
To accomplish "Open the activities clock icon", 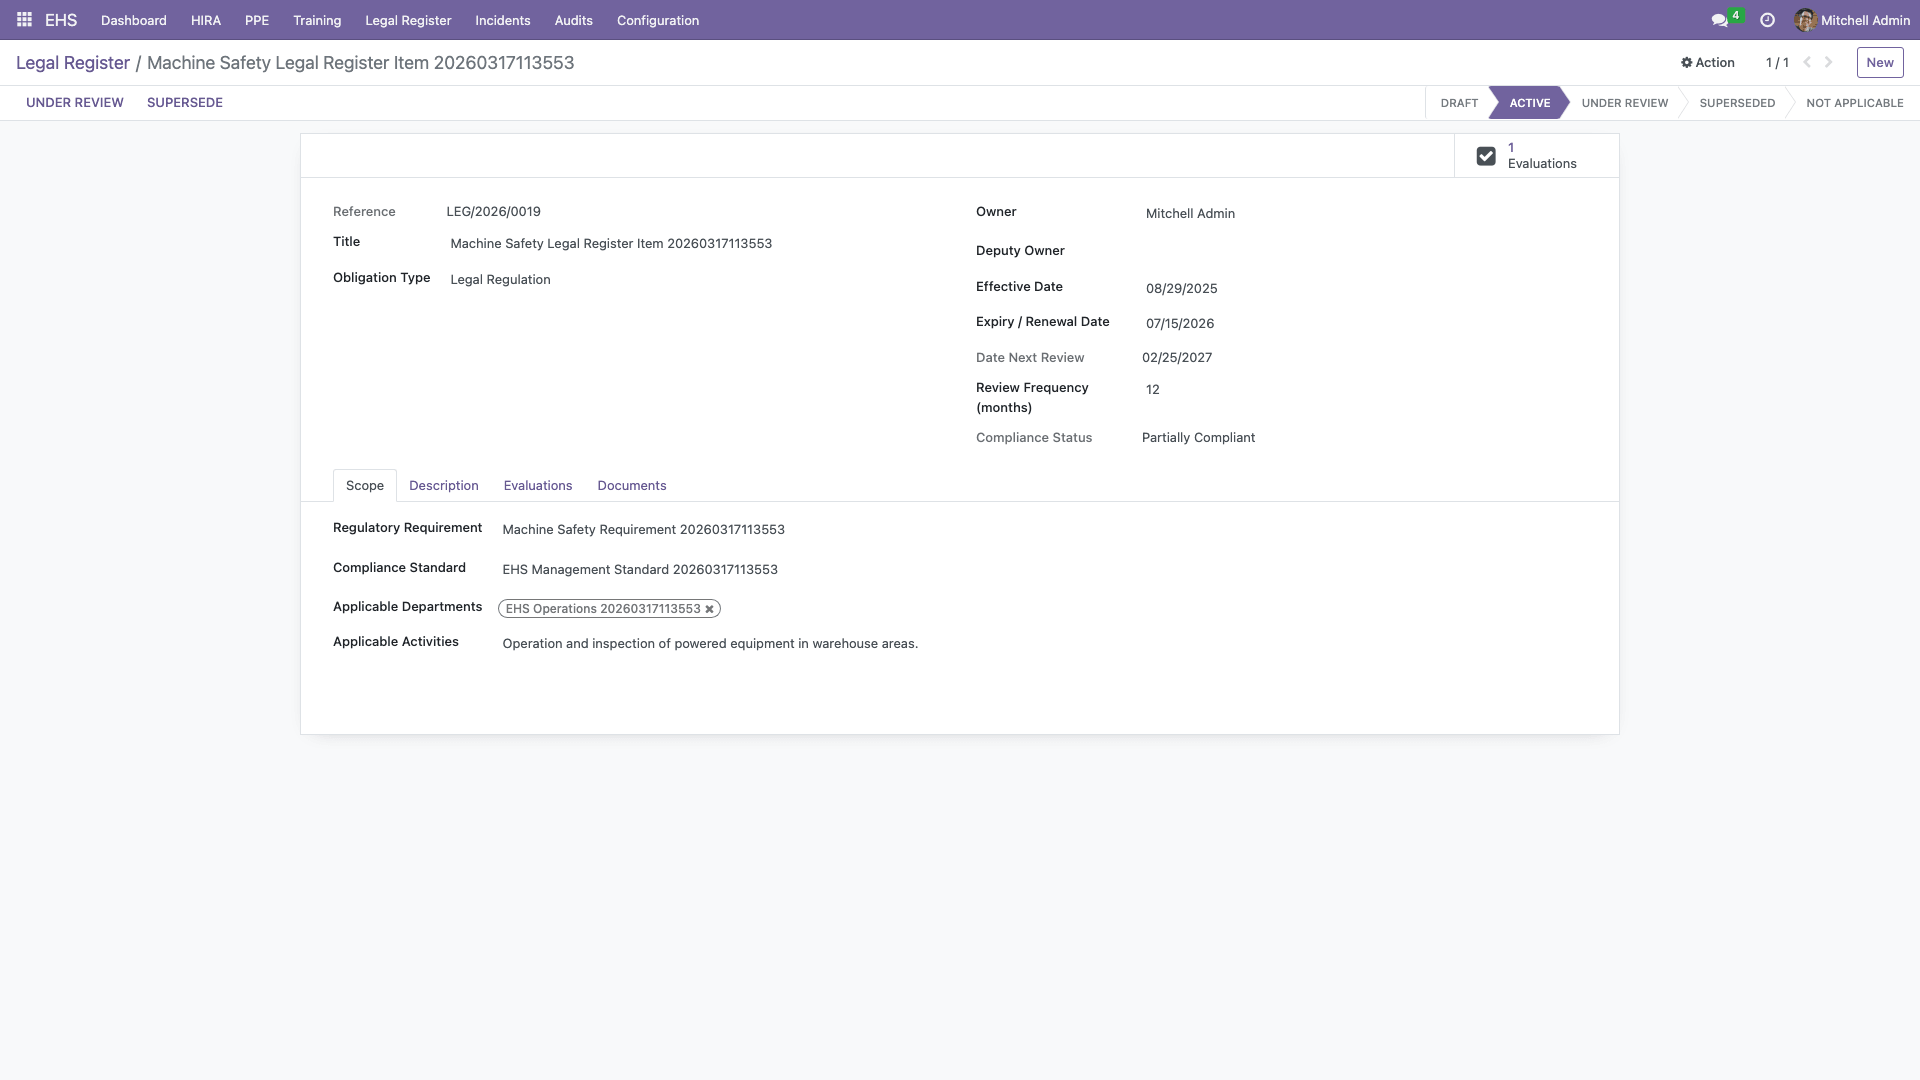I will pos(1767,20).
